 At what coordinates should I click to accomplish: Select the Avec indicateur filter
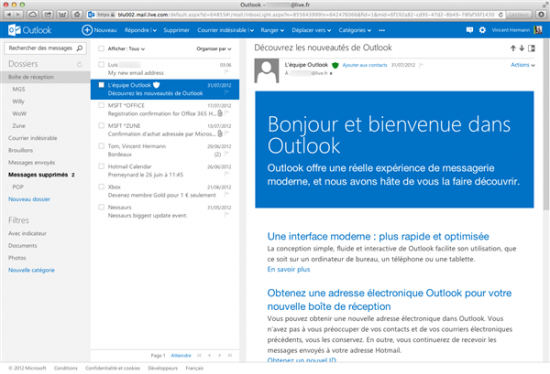pos(27,233)
